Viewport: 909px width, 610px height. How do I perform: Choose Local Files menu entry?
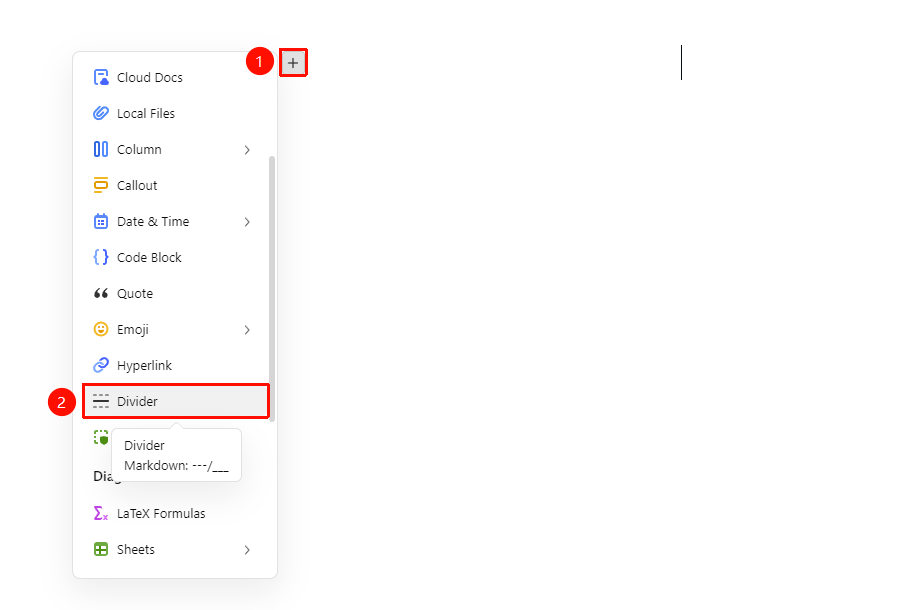tap(175, 113)
